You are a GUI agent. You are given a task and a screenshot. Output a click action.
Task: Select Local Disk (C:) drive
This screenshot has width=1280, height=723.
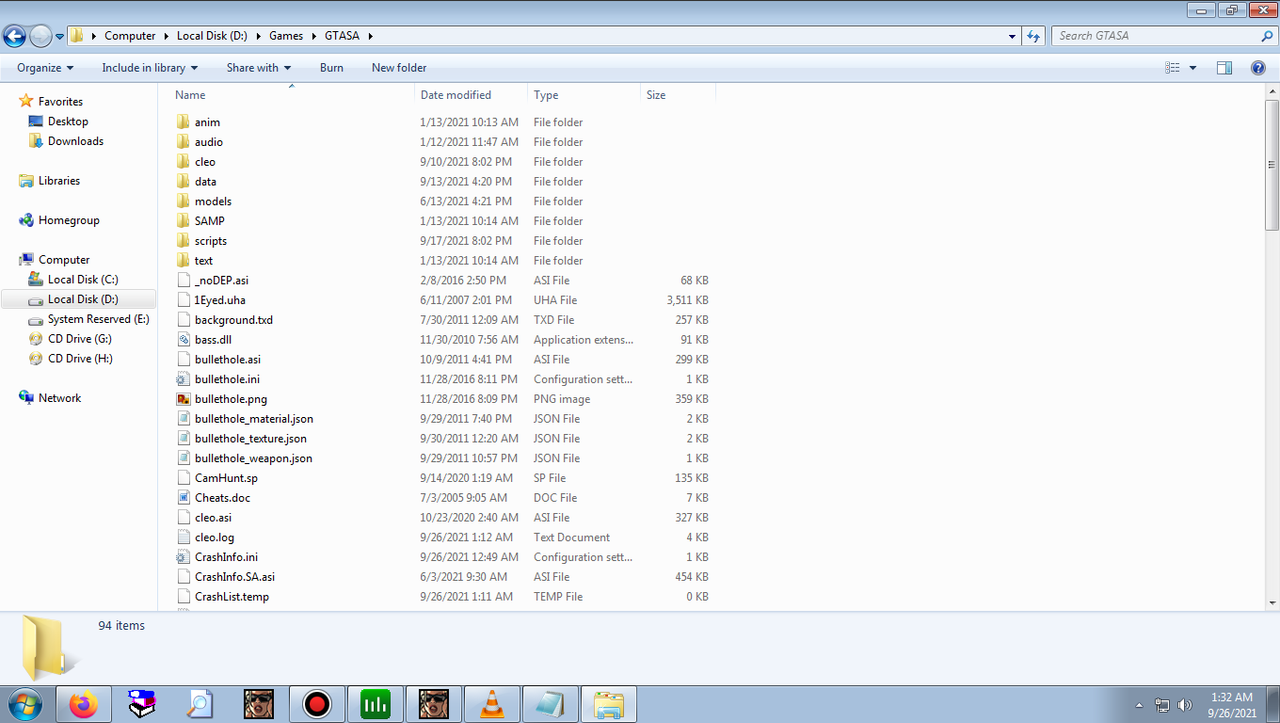[83, 280]
